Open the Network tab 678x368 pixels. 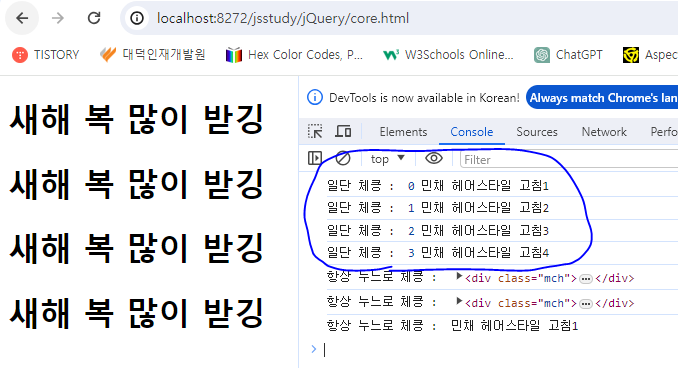[x=604, y=132]
